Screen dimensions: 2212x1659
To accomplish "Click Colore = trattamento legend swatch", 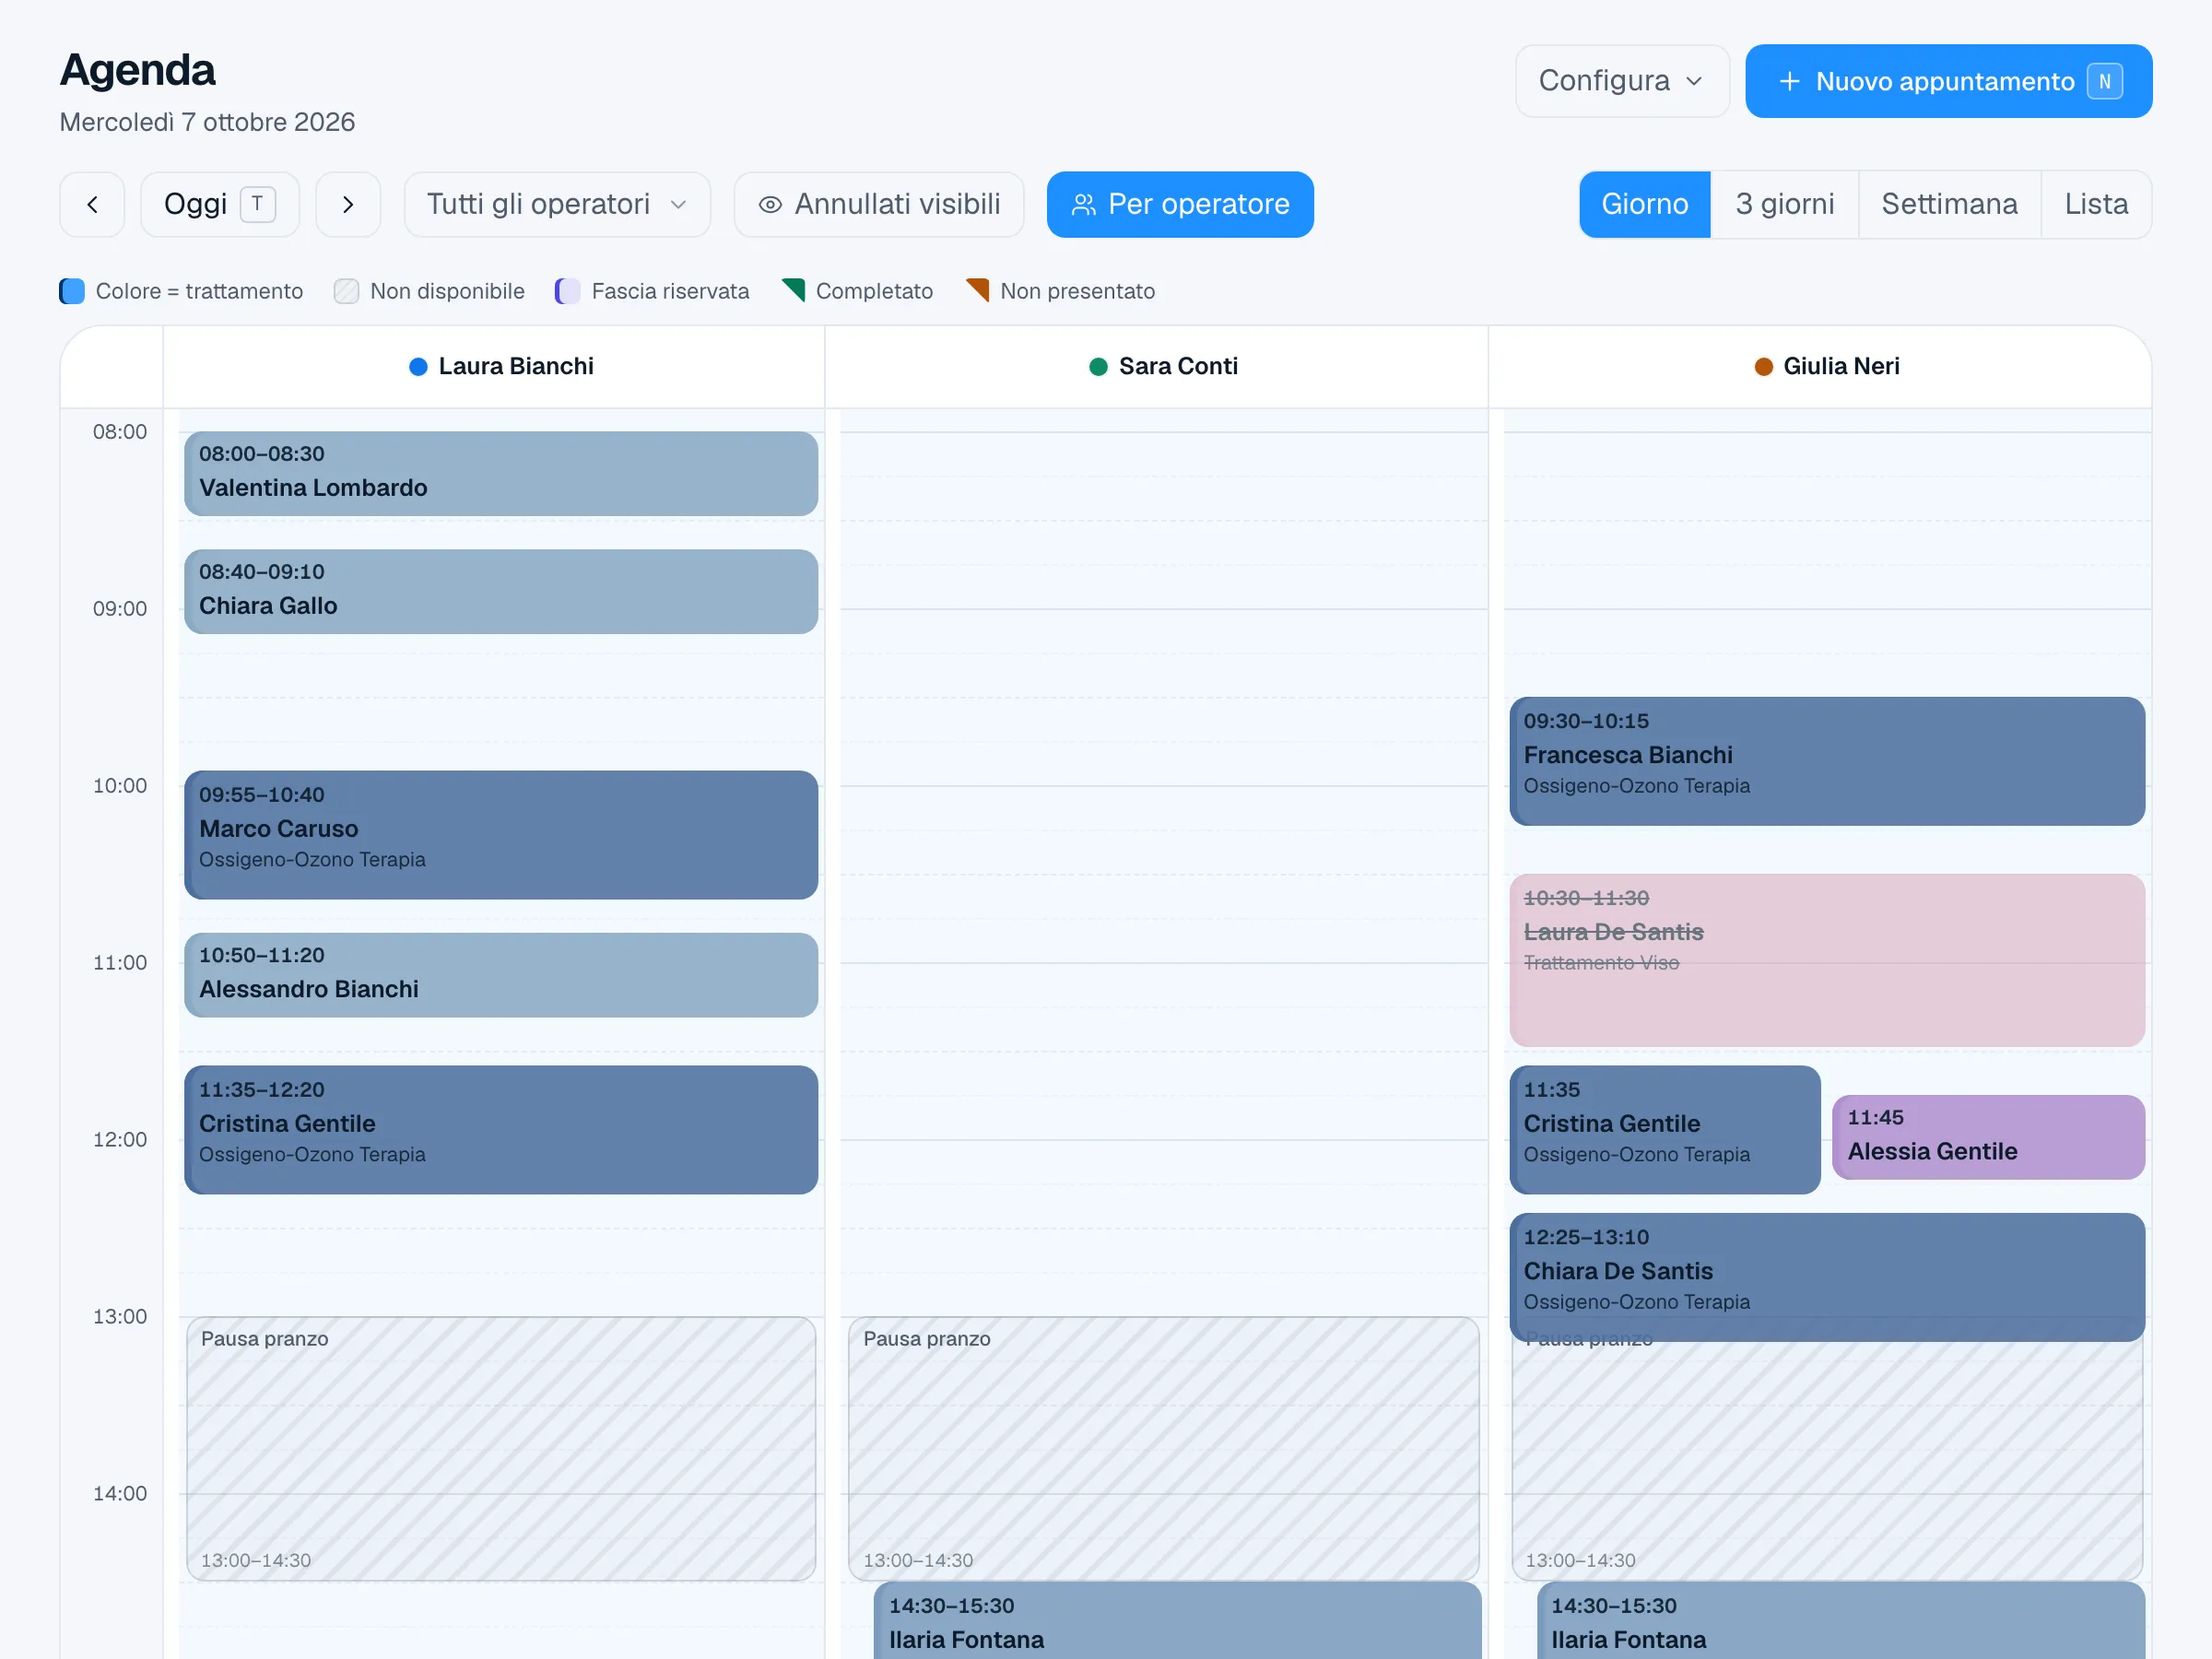I will point(72,291).
